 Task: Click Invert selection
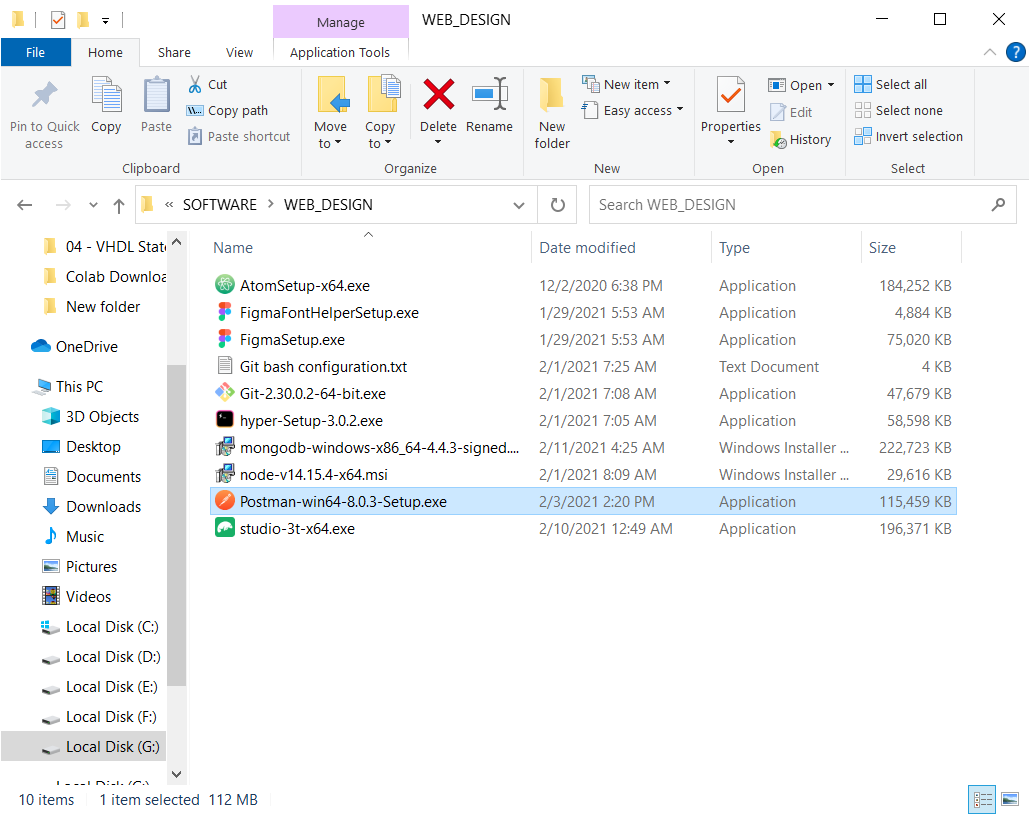[x=908, y=137]
